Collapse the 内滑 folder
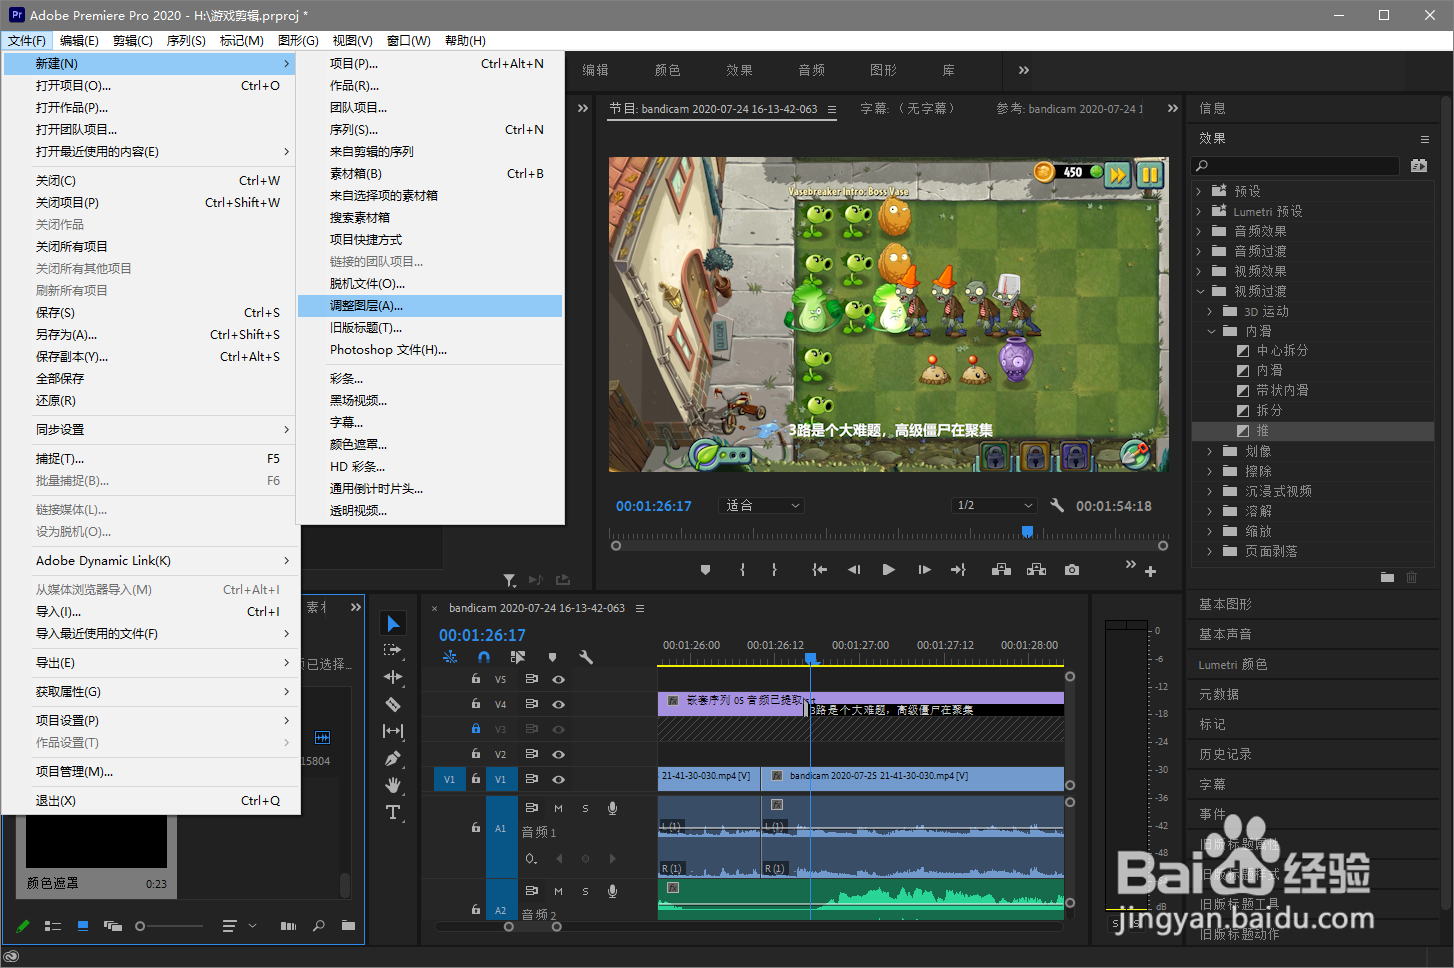This screenshot has width=1454, height=968. [x=1211, y=331]
